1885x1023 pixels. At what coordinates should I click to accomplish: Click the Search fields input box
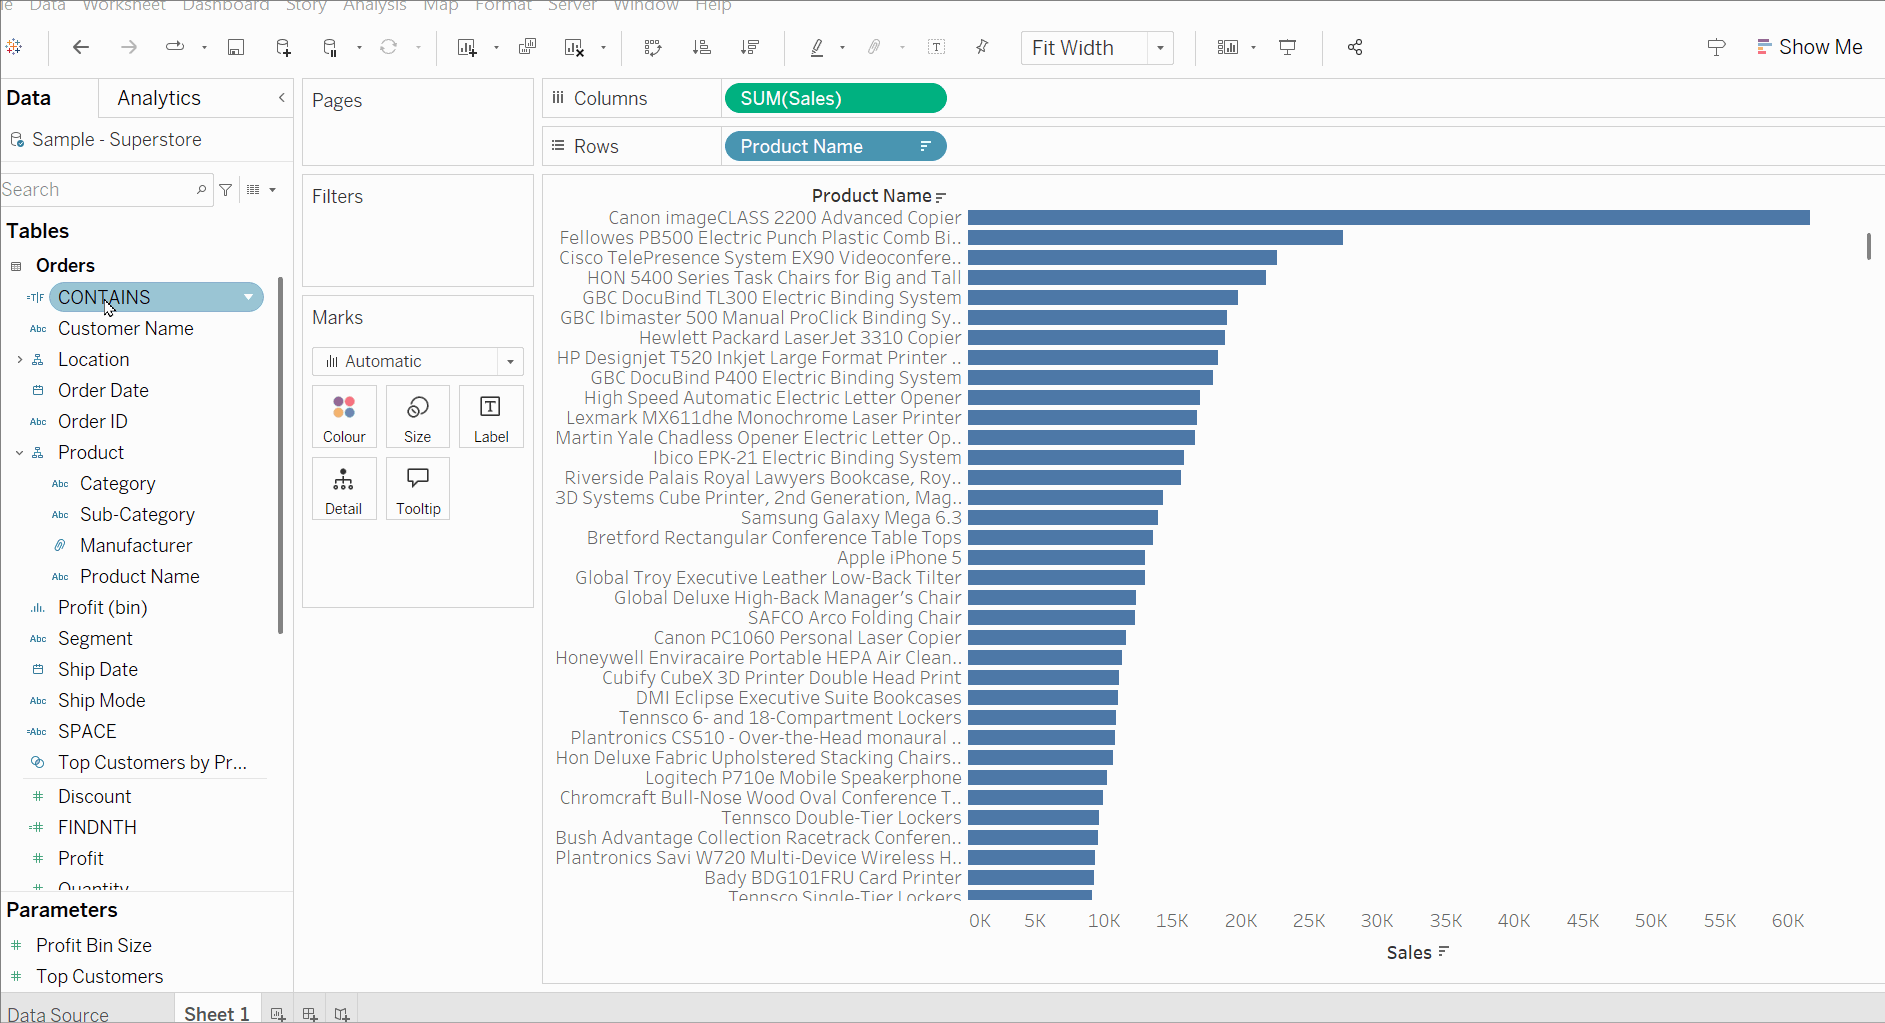point(100,190)
